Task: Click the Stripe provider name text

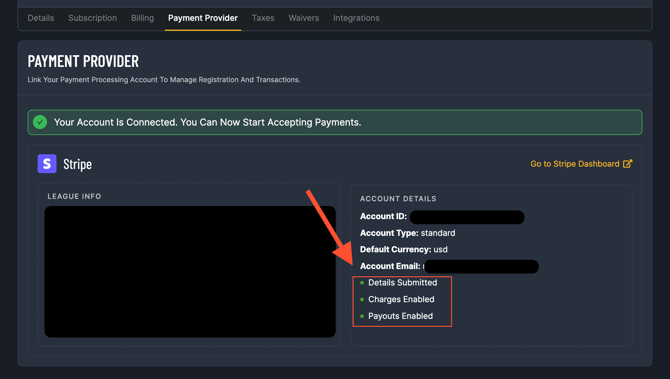Action: 77,164
